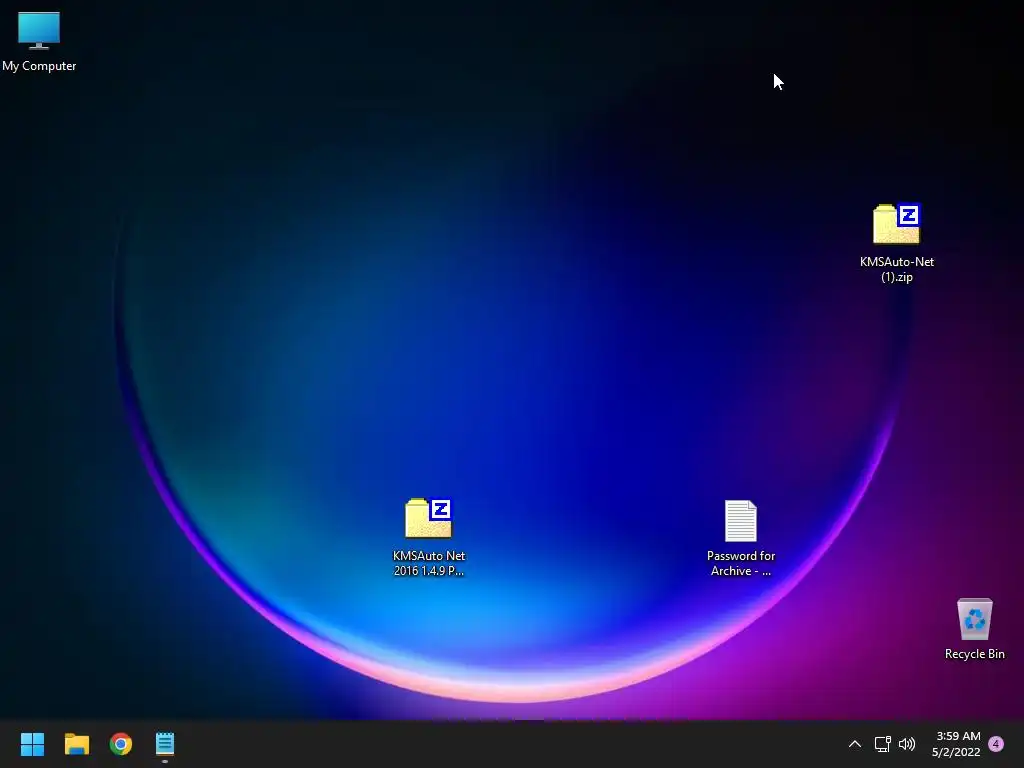Viewport: 1024px width, 768px height.
Task: Select the Password for Archive text file icon
Action: point(741,520)
